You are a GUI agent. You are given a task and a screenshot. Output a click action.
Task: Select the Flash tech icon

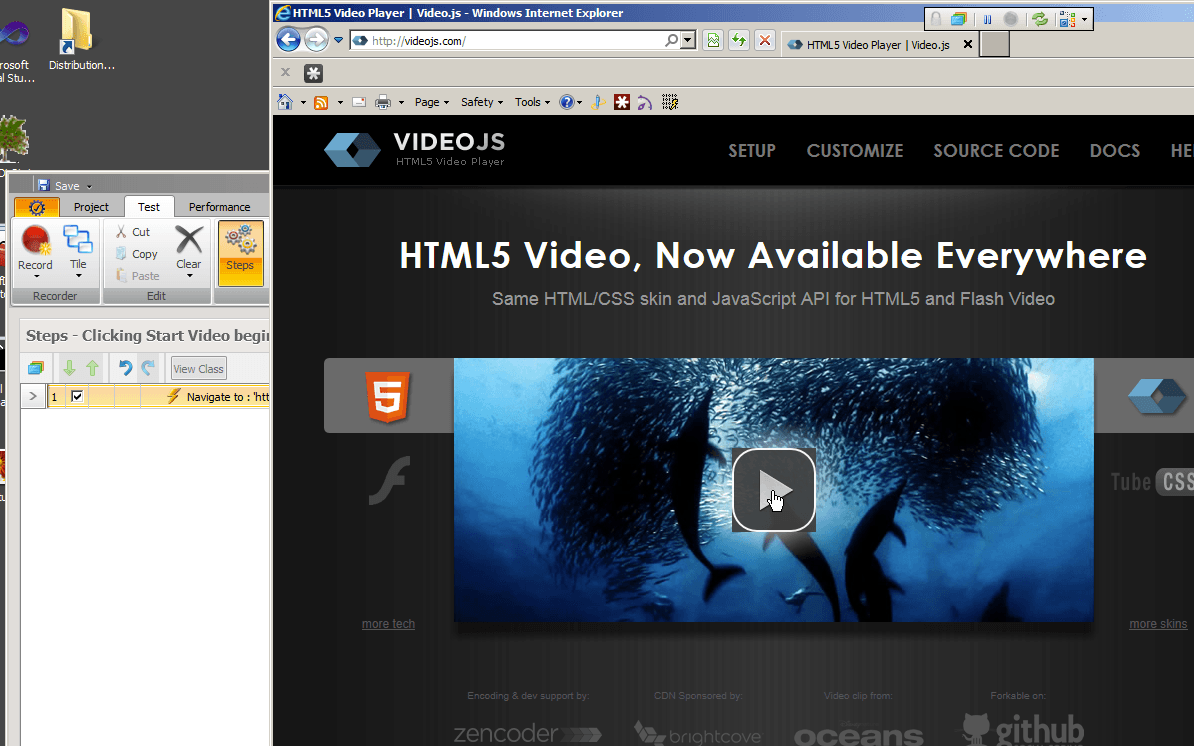pos(389,480)
